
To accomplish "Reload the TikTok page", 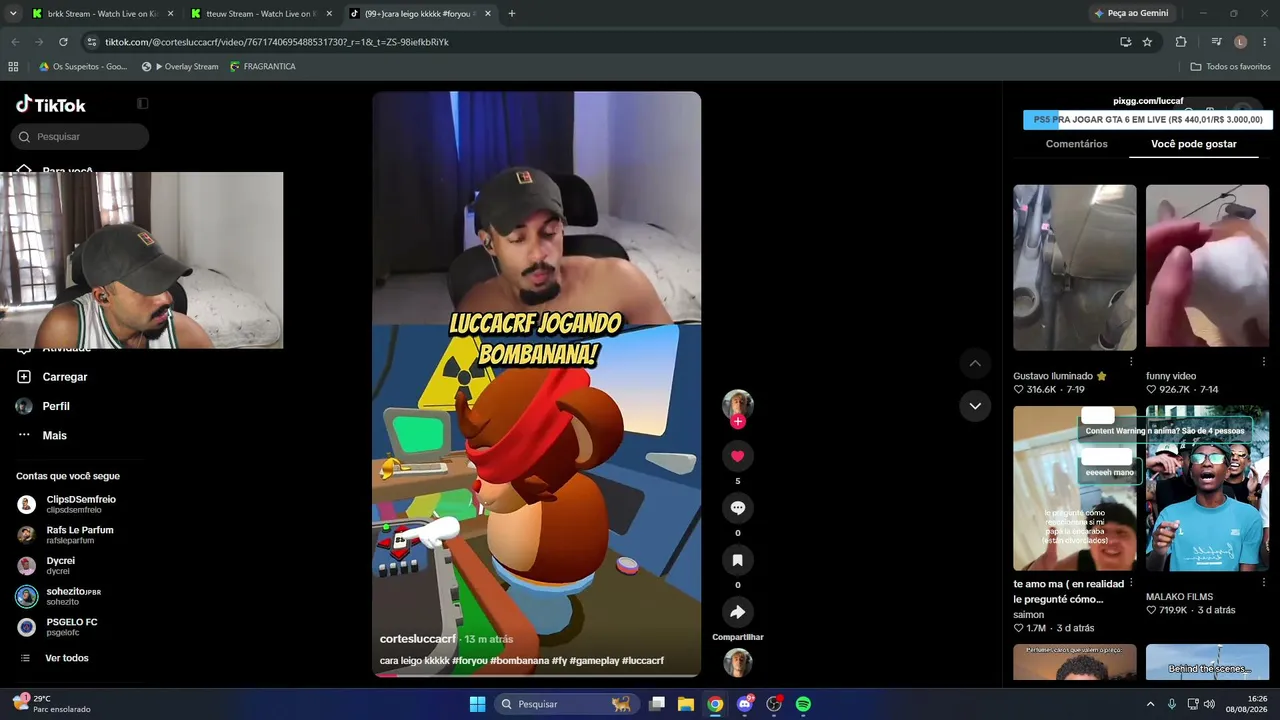I will (63, 42).
